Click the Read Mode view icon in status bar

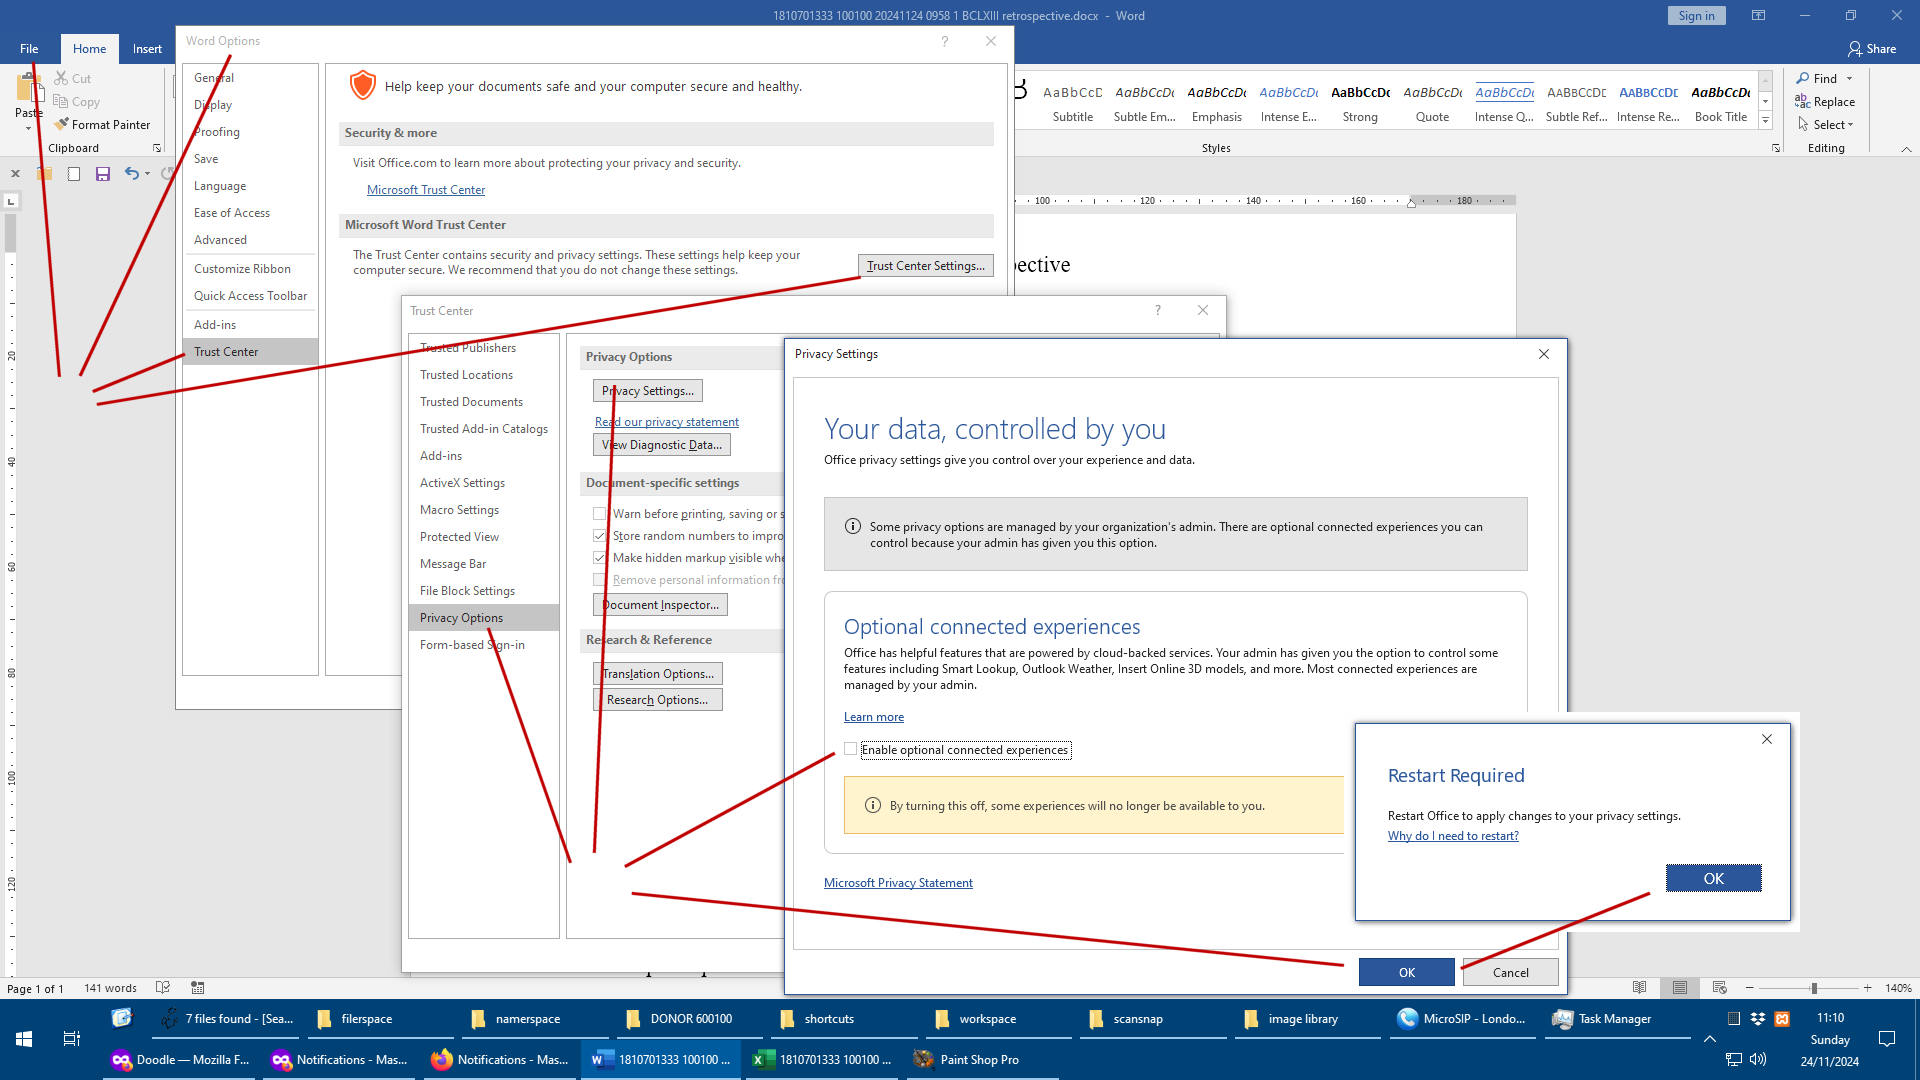(x=1640, y=988)
